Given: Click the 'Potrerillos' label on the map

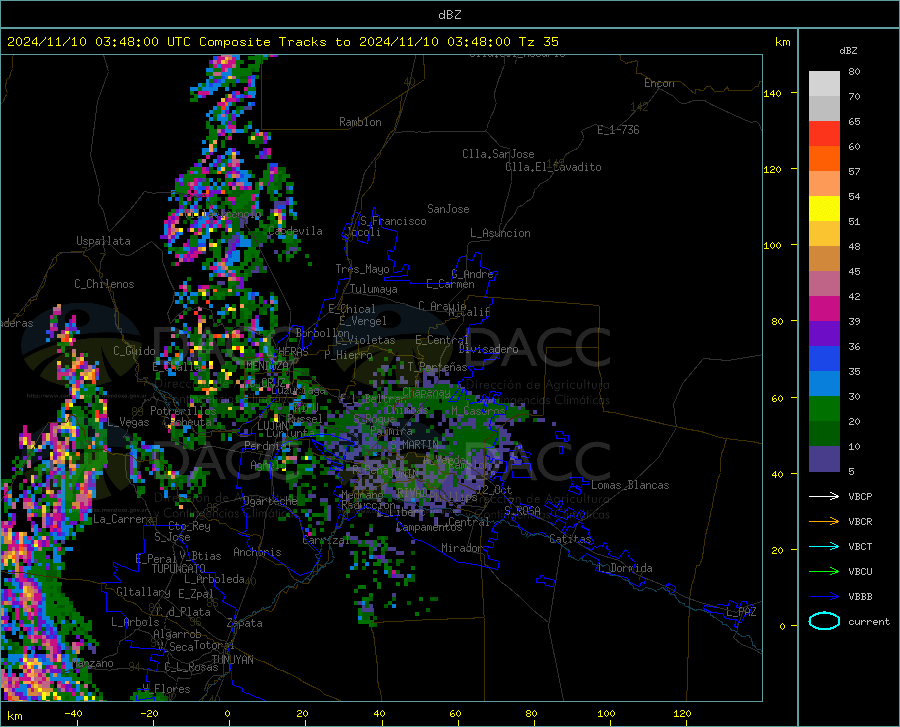Looking at the screenshot, I should coord(183,411).
